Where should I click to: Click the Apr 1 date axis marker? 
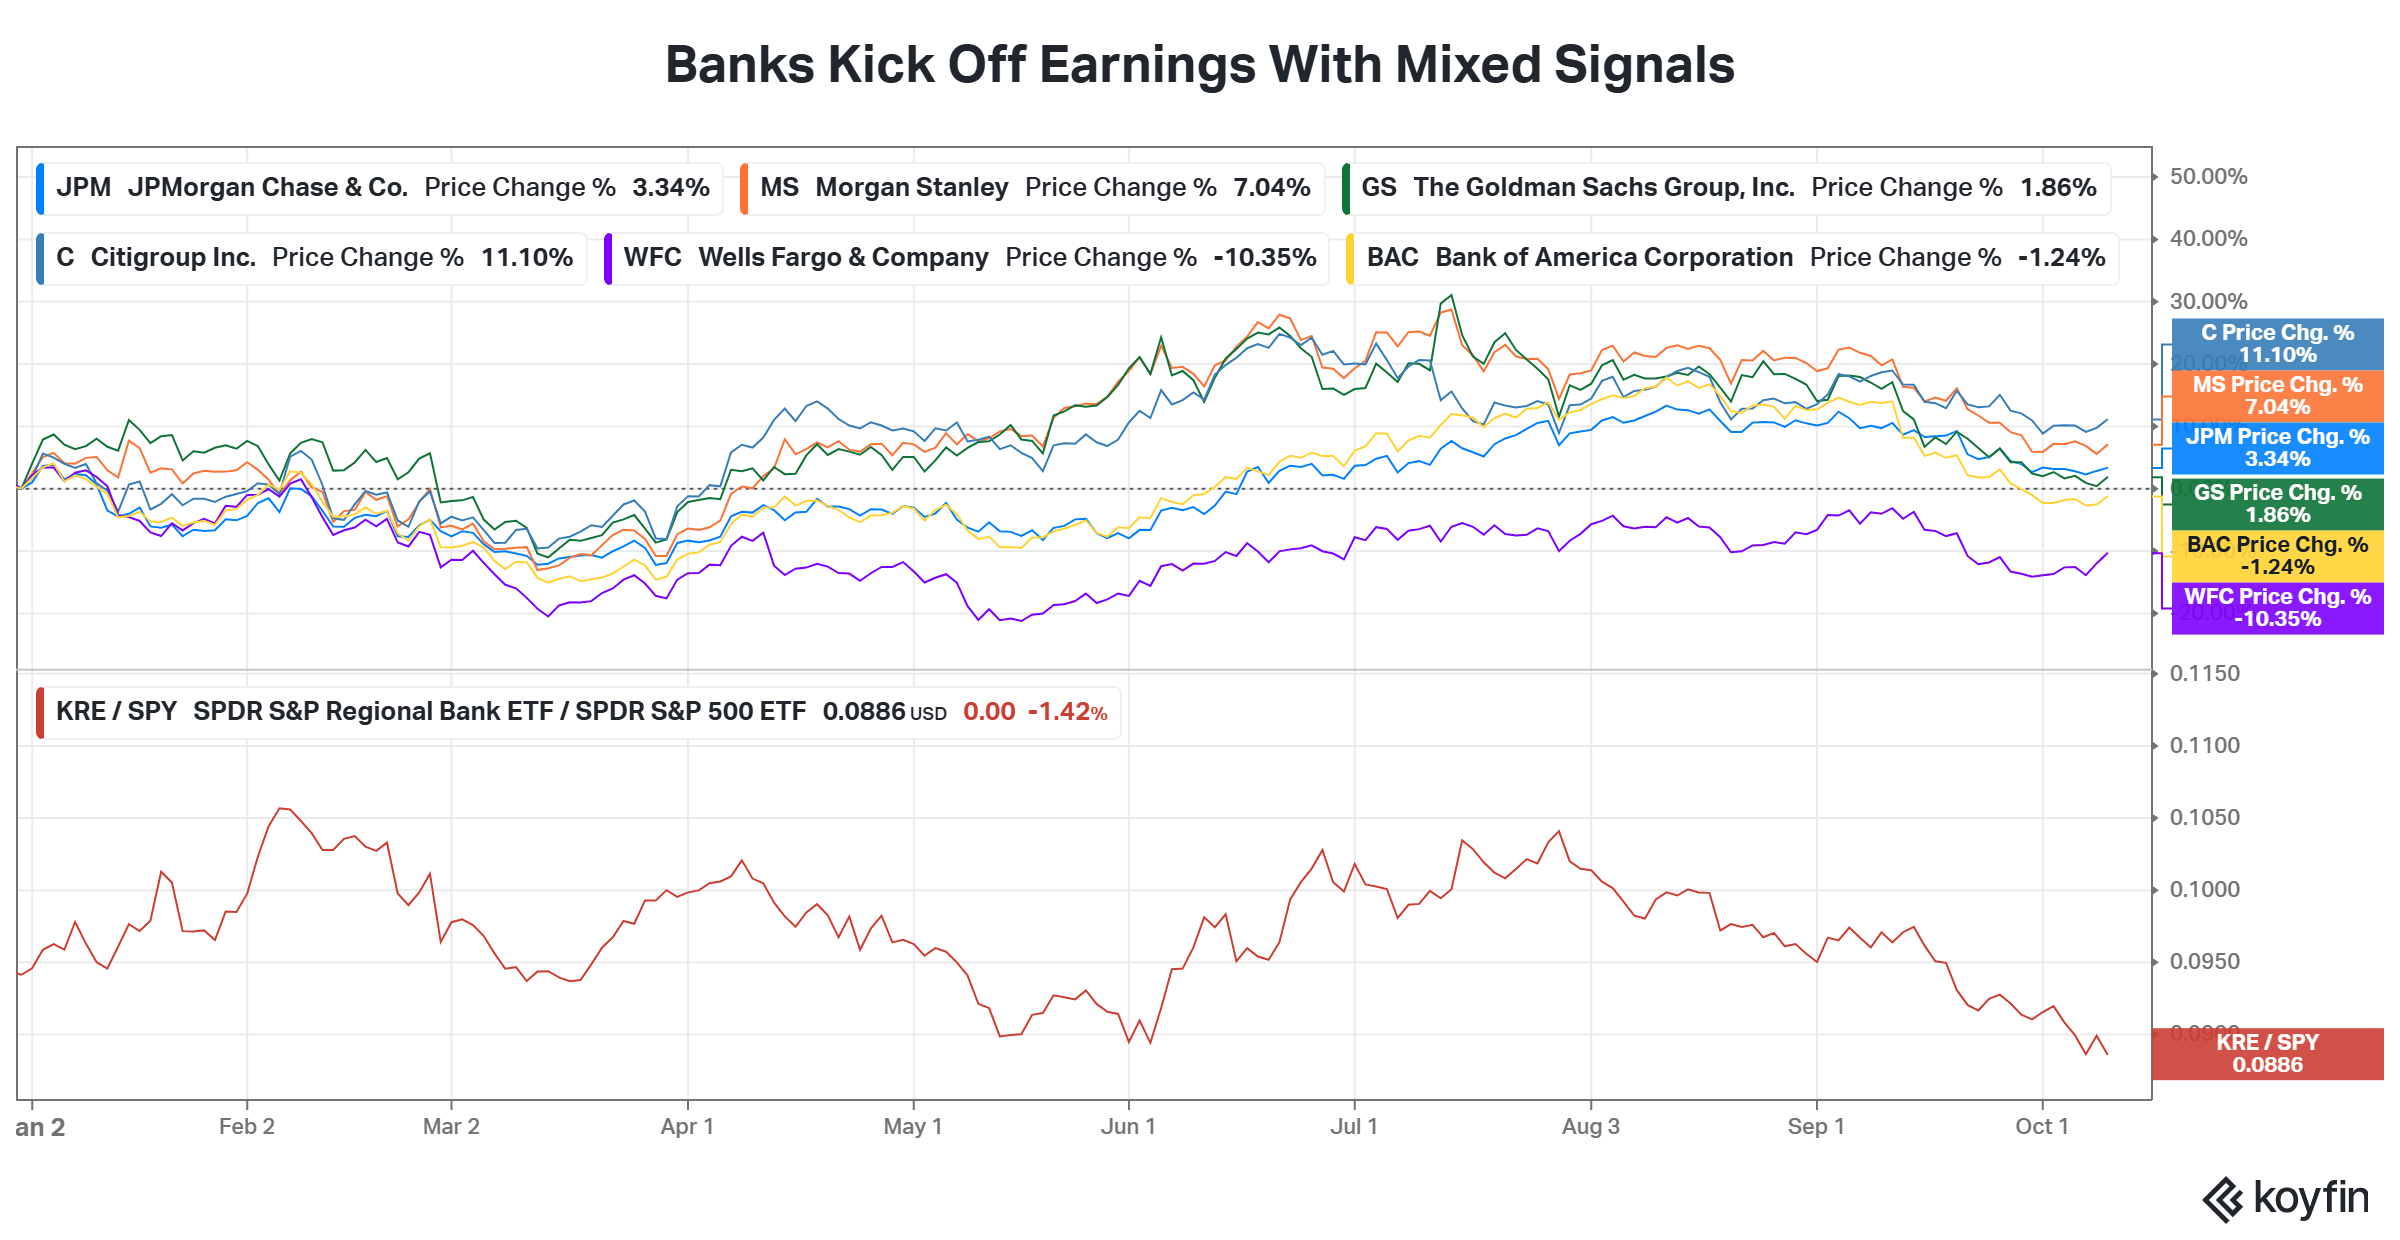[x=687, y=1127]
